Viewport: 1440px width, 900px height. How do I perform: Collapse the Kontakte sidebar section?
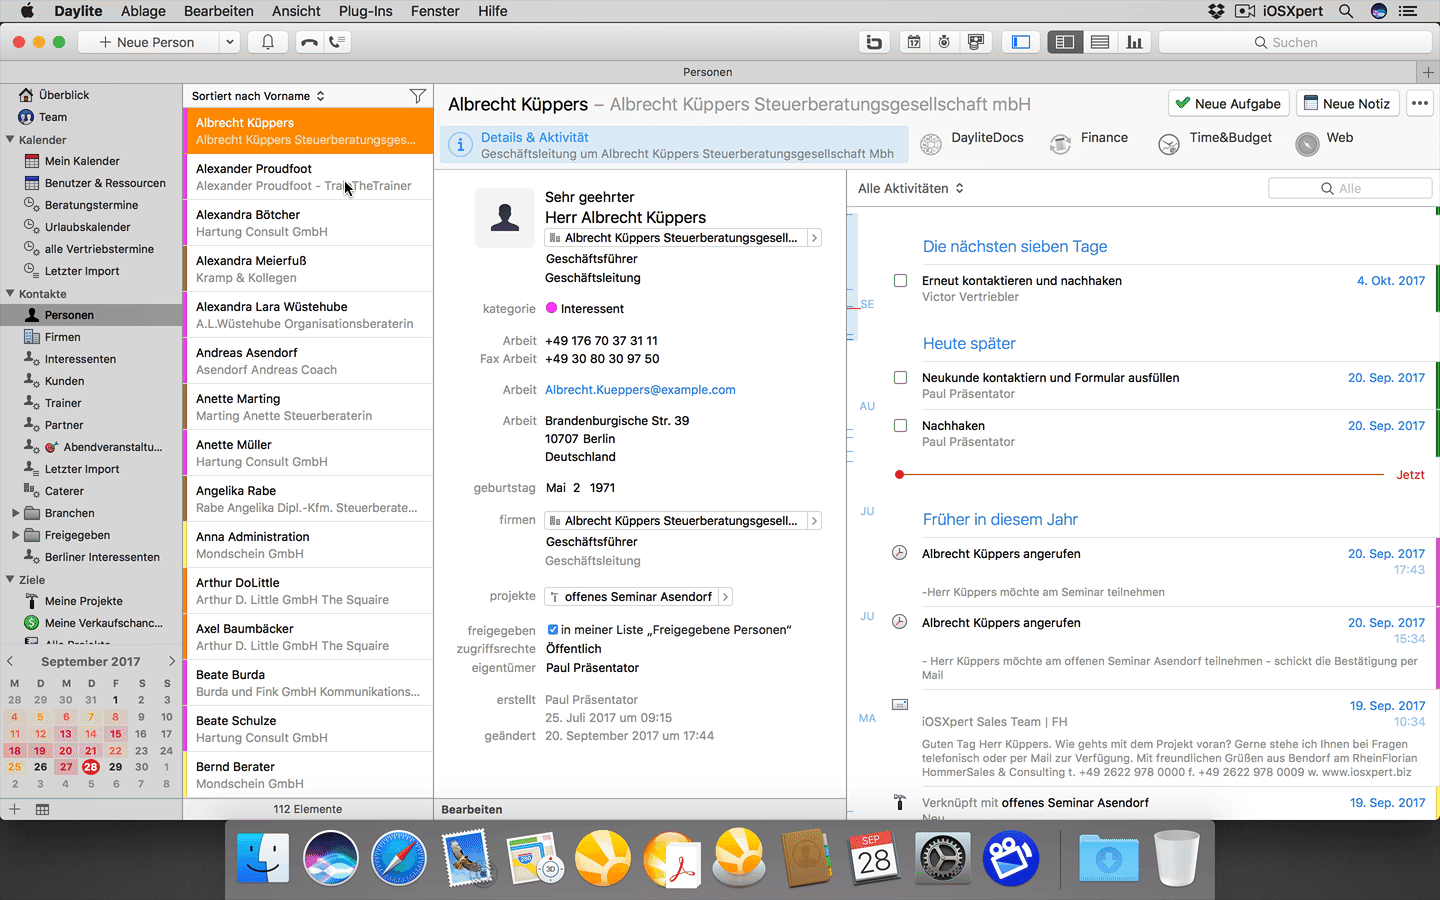[x=10, y=294]
